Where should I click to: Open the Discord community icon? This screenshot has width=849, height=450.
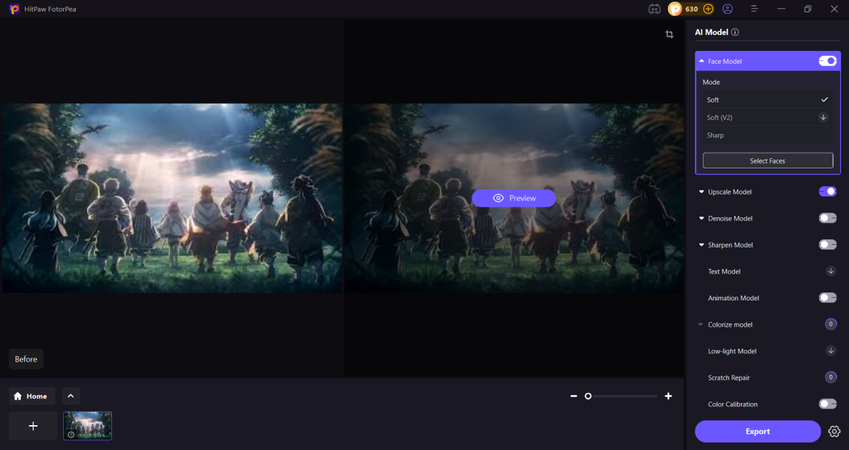[x=654, y=9]
